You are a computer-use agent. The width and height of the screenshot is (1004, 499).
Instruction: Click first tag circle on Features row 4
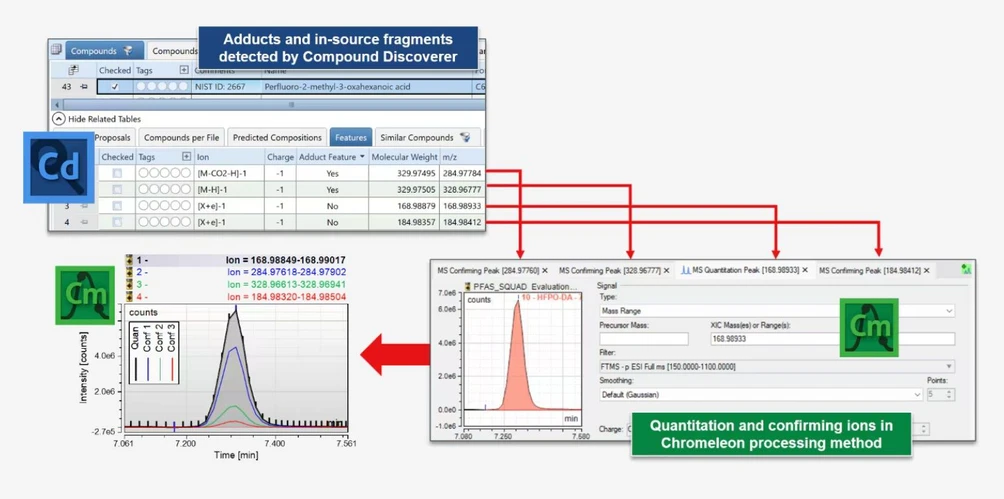tap(143, 222)
